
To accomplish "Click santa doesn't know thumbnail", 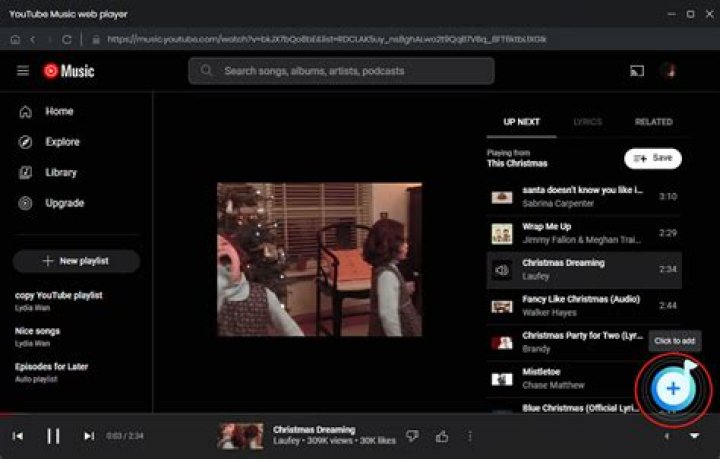I will click(x=502, y=197).
